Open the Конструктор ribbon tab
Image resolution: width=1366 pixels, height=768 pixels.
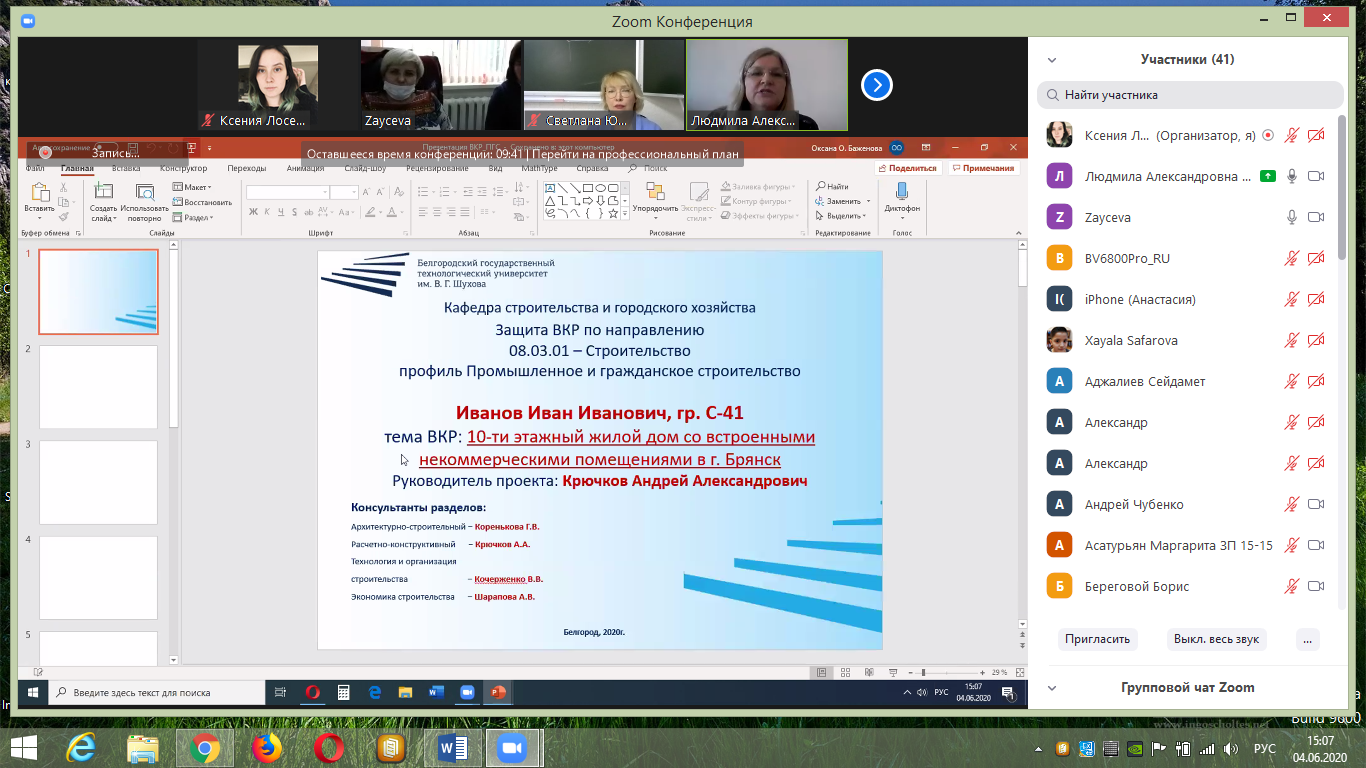183,168
